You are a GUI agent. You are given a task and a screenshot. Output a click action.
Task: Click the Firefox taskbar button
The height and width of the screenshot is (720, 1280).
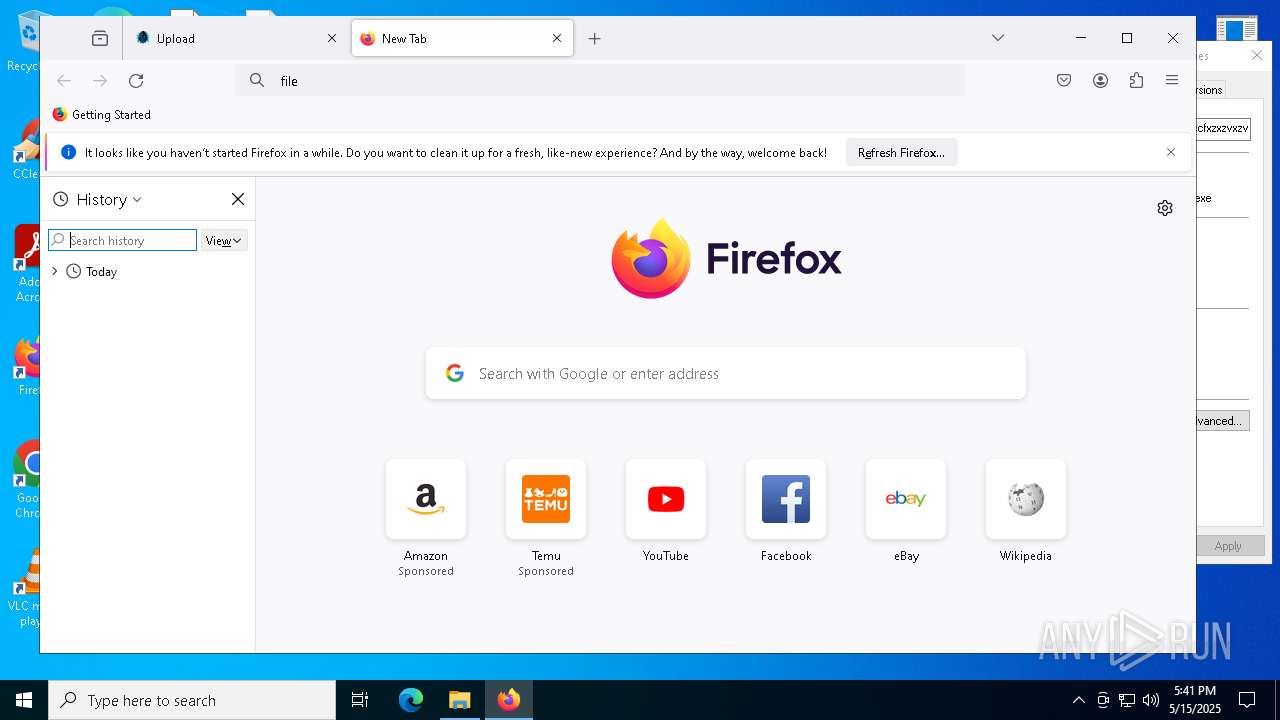(509, 700)
